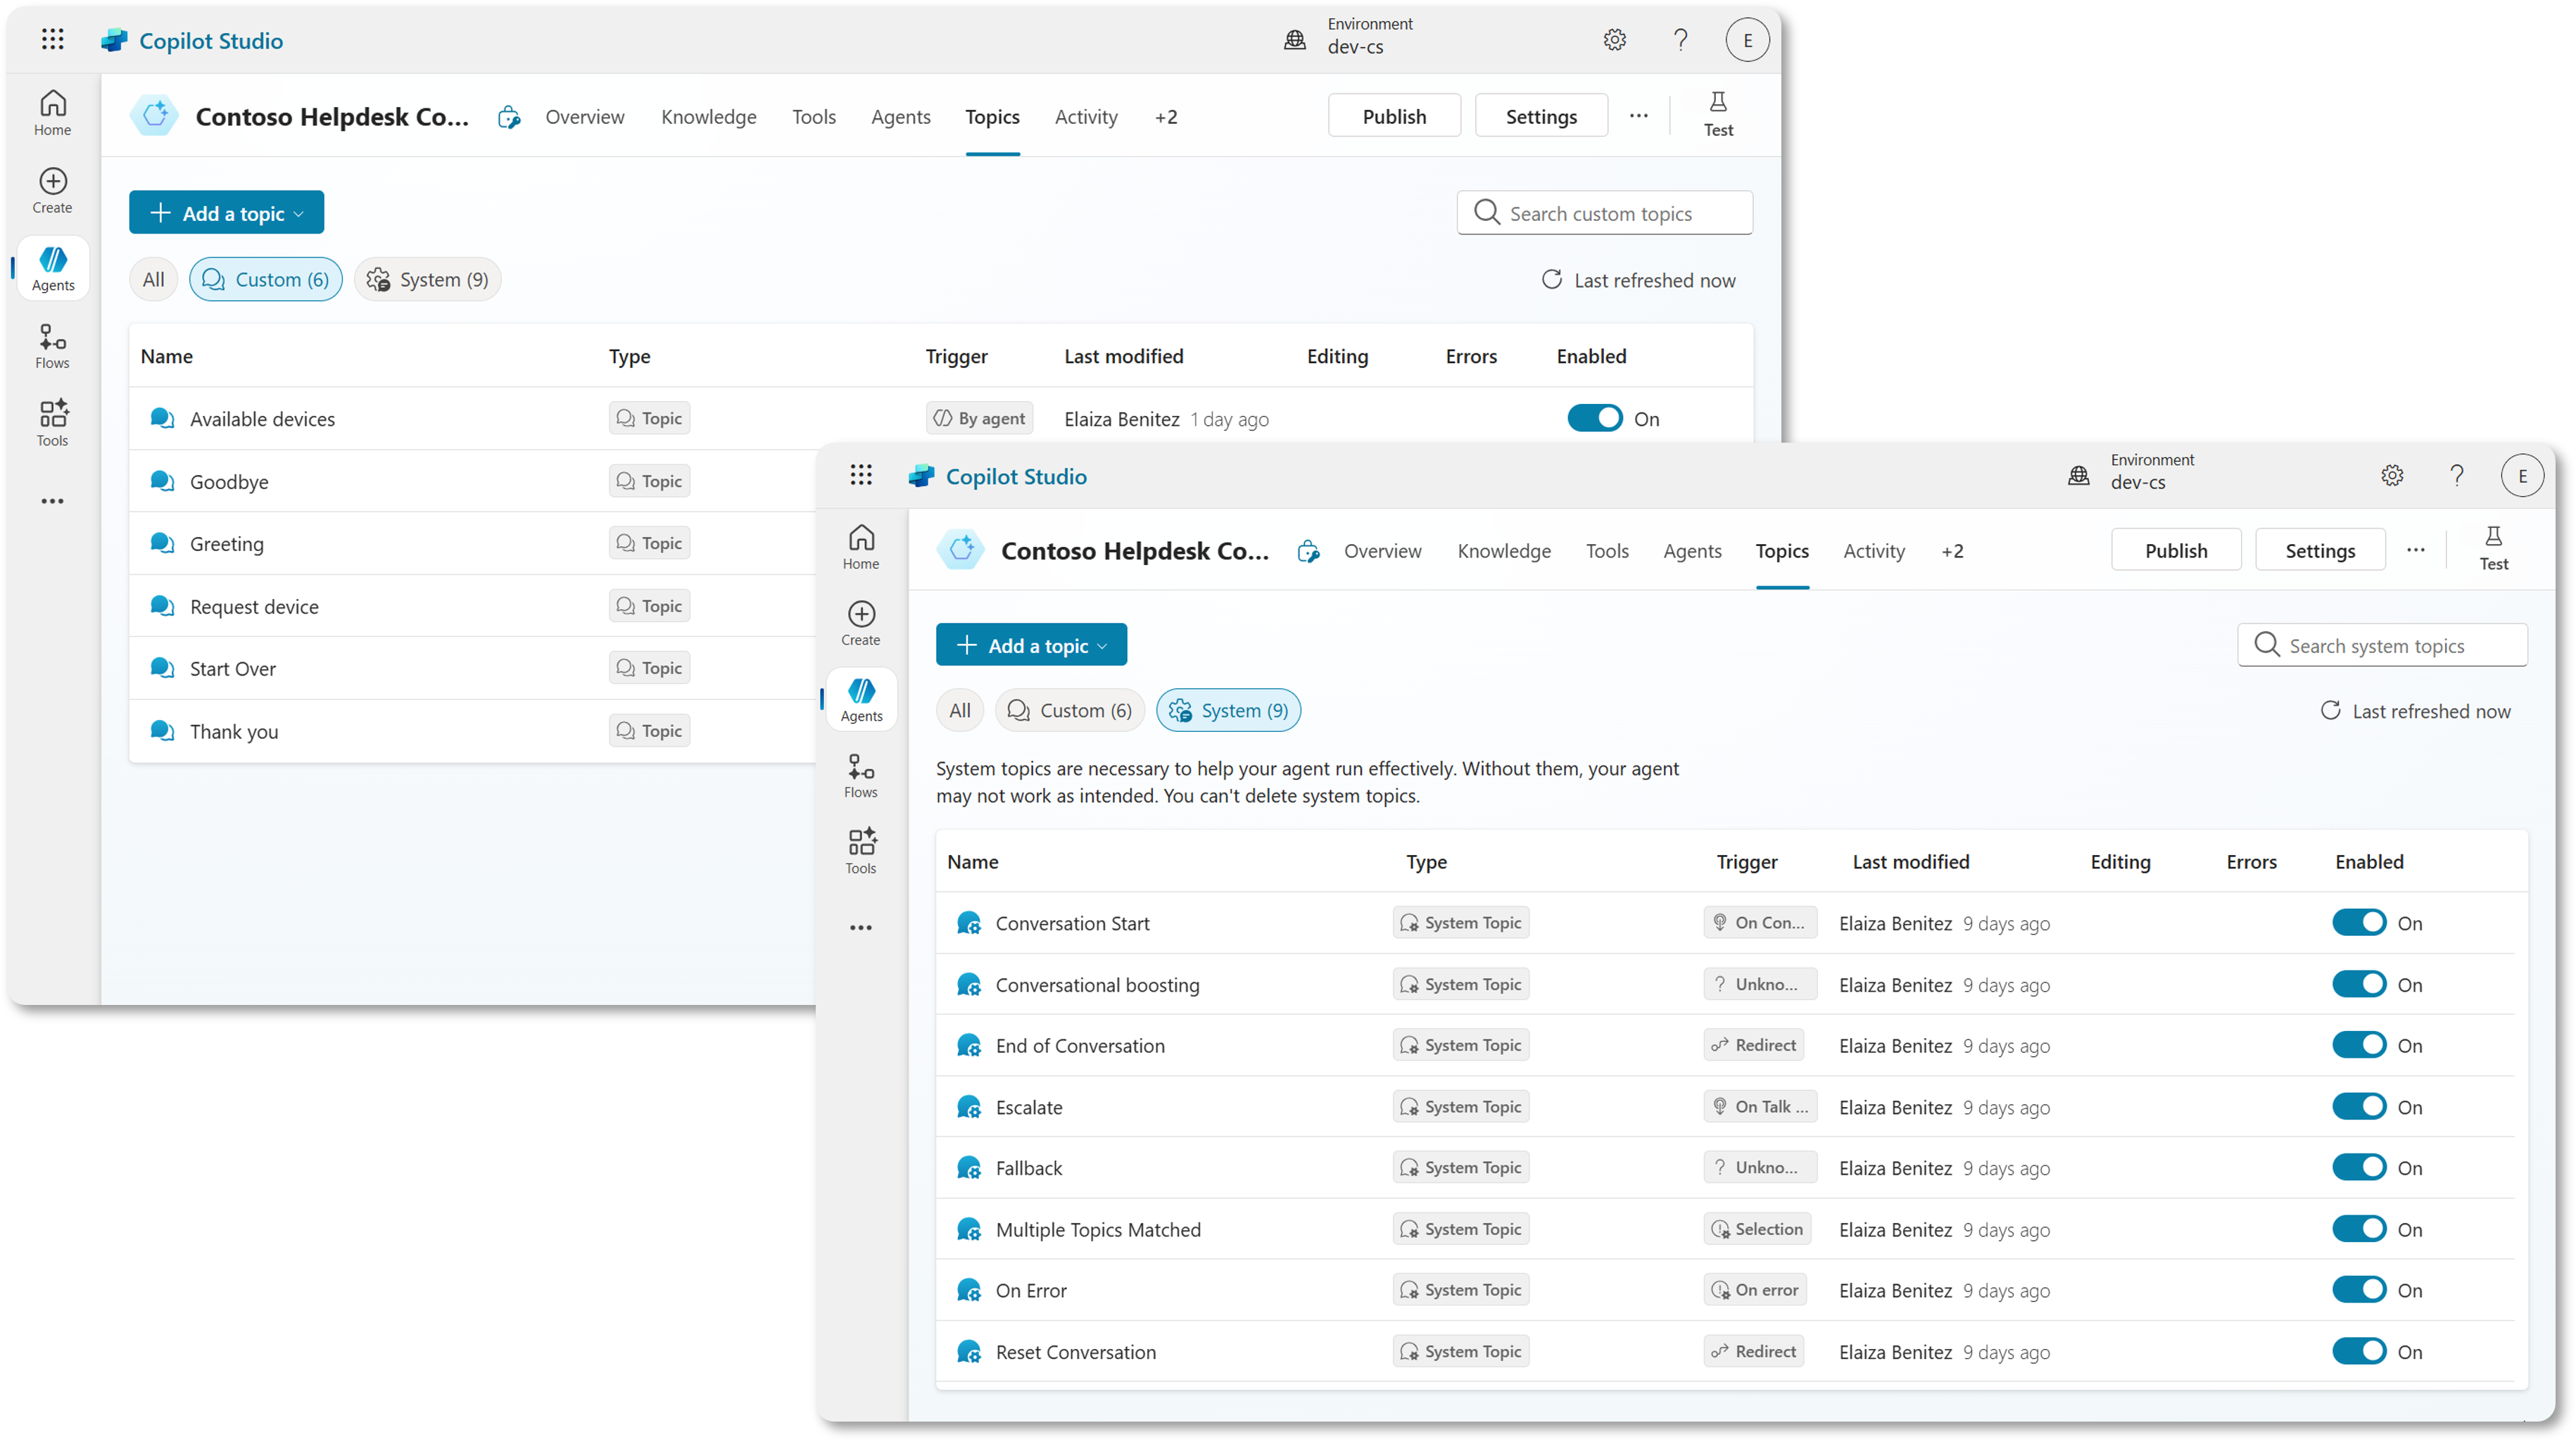The height and width of the screenshot is (1442, 2576).
Task: Toggle the Fallback topic enabled switch
Action: tap(2359, 1168)
